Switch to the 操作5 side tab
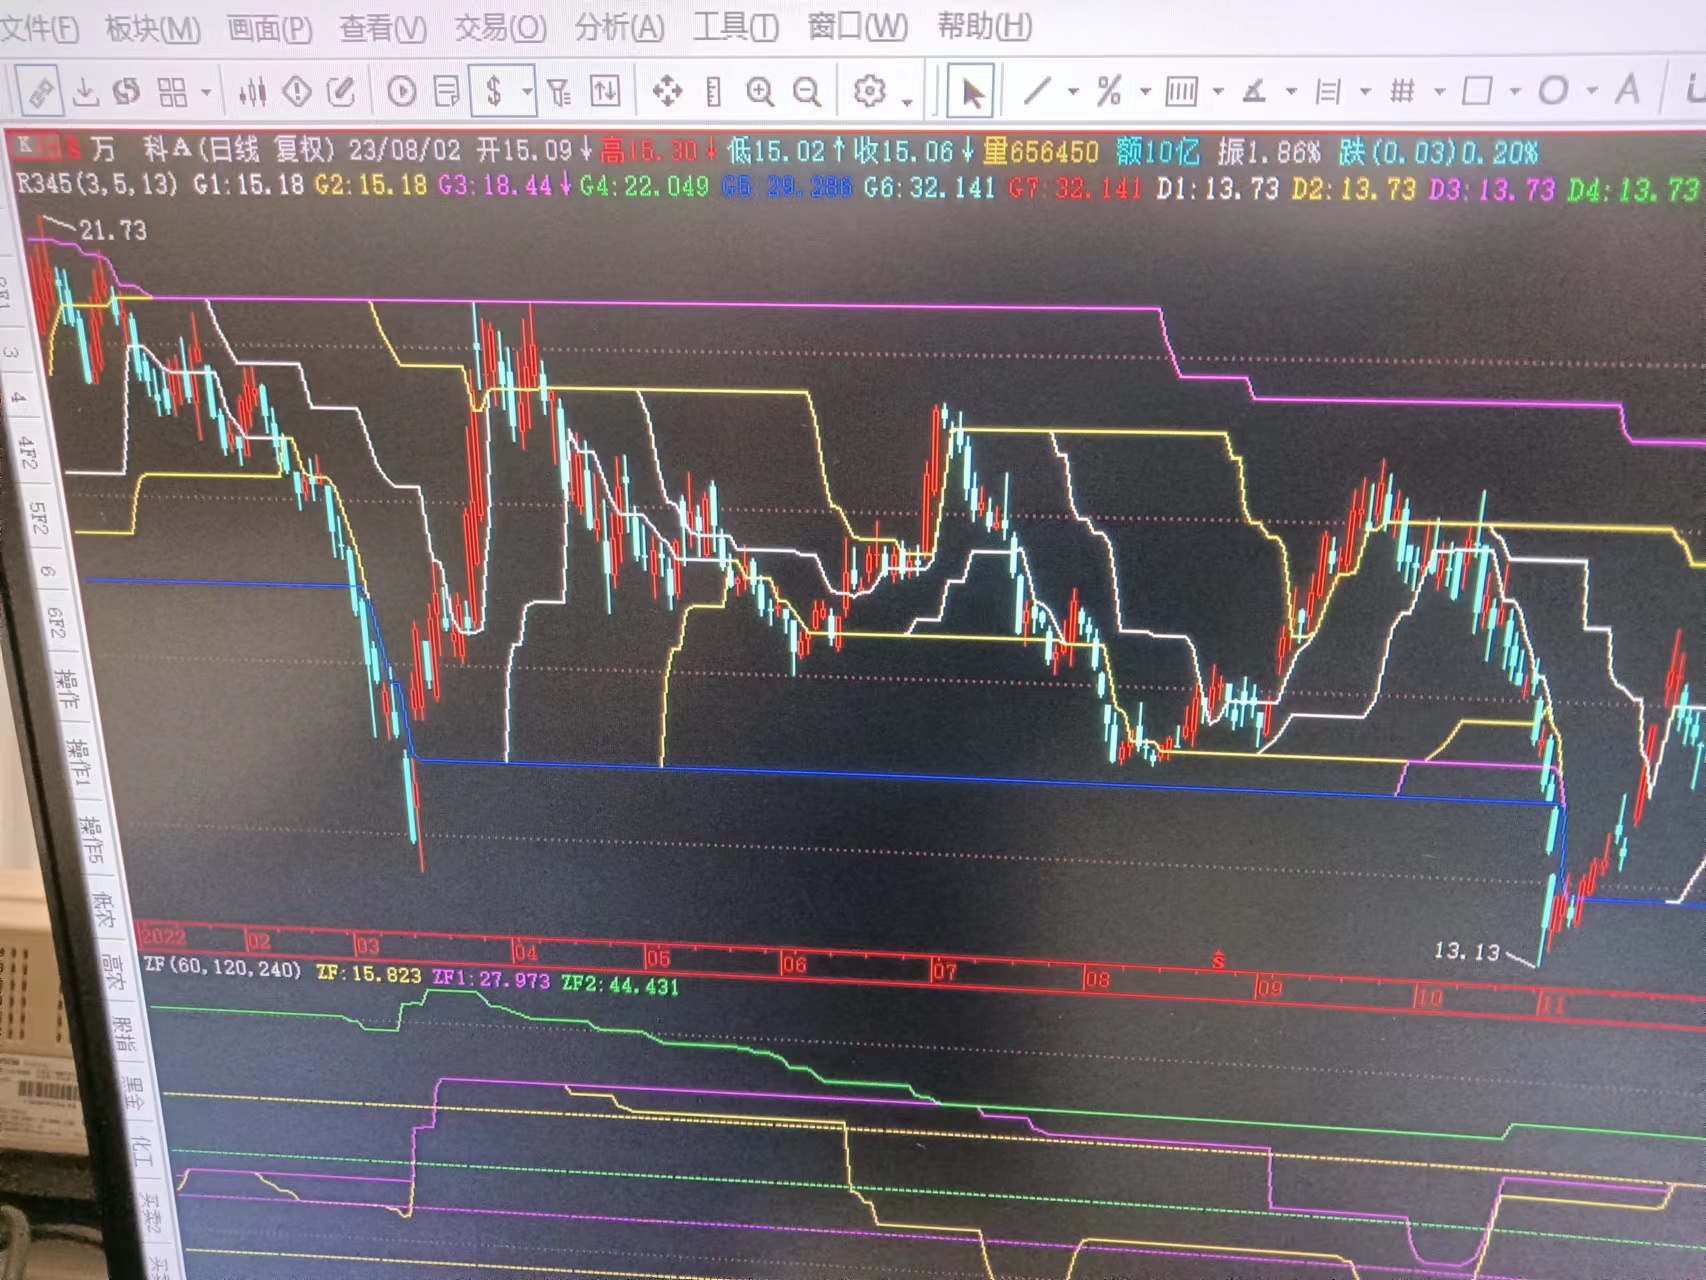 coord(91,840)
